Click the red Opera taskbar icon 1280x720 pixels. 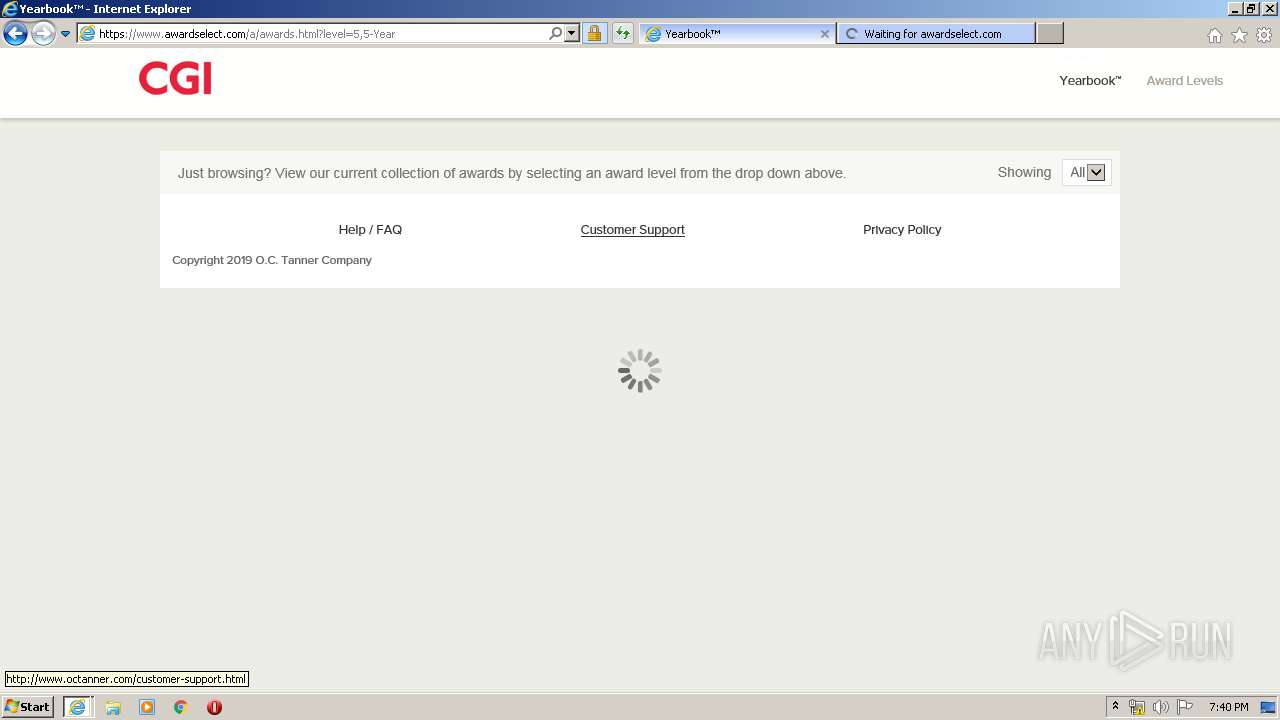(214, 707)
